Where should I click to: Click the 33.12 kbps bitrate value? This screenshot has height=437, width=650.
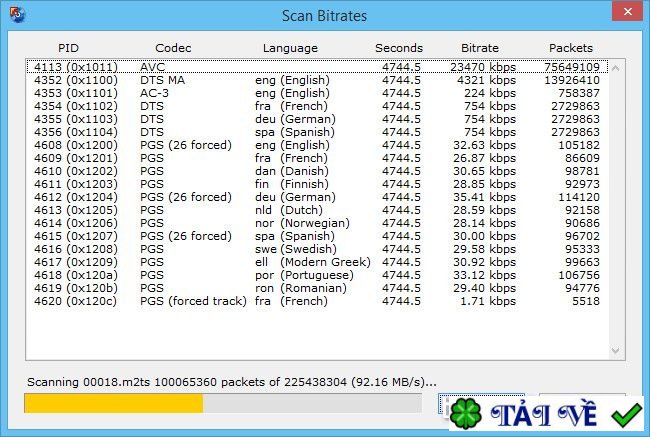pyautogui.click(x=485, y=275)
